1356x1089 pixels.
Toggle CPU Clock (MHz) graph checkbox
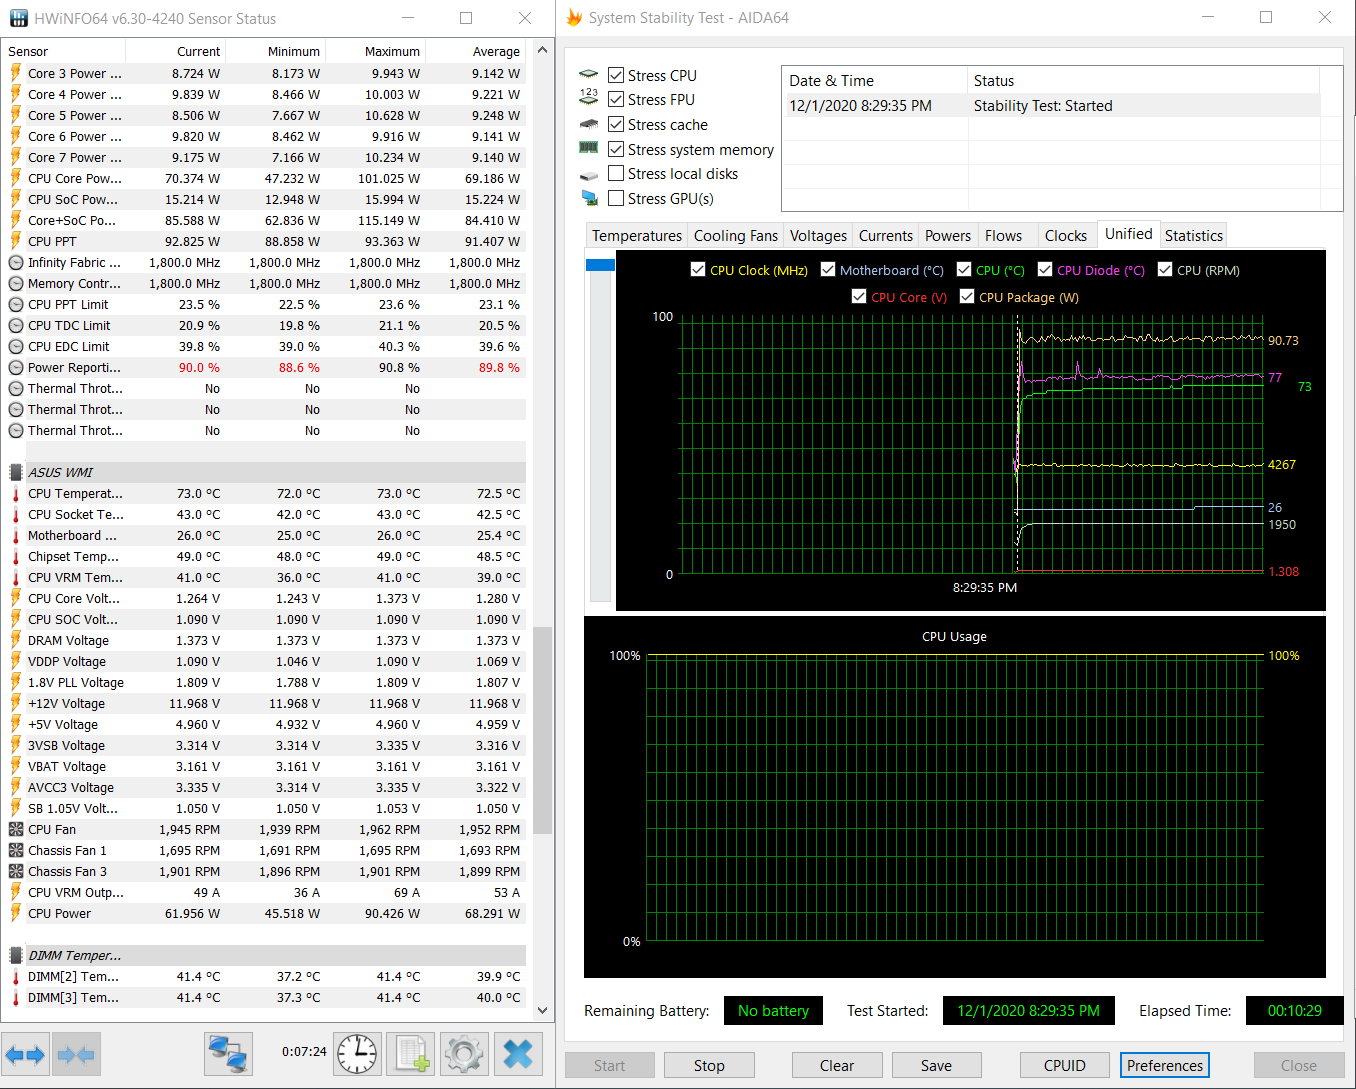coord(698,270)
